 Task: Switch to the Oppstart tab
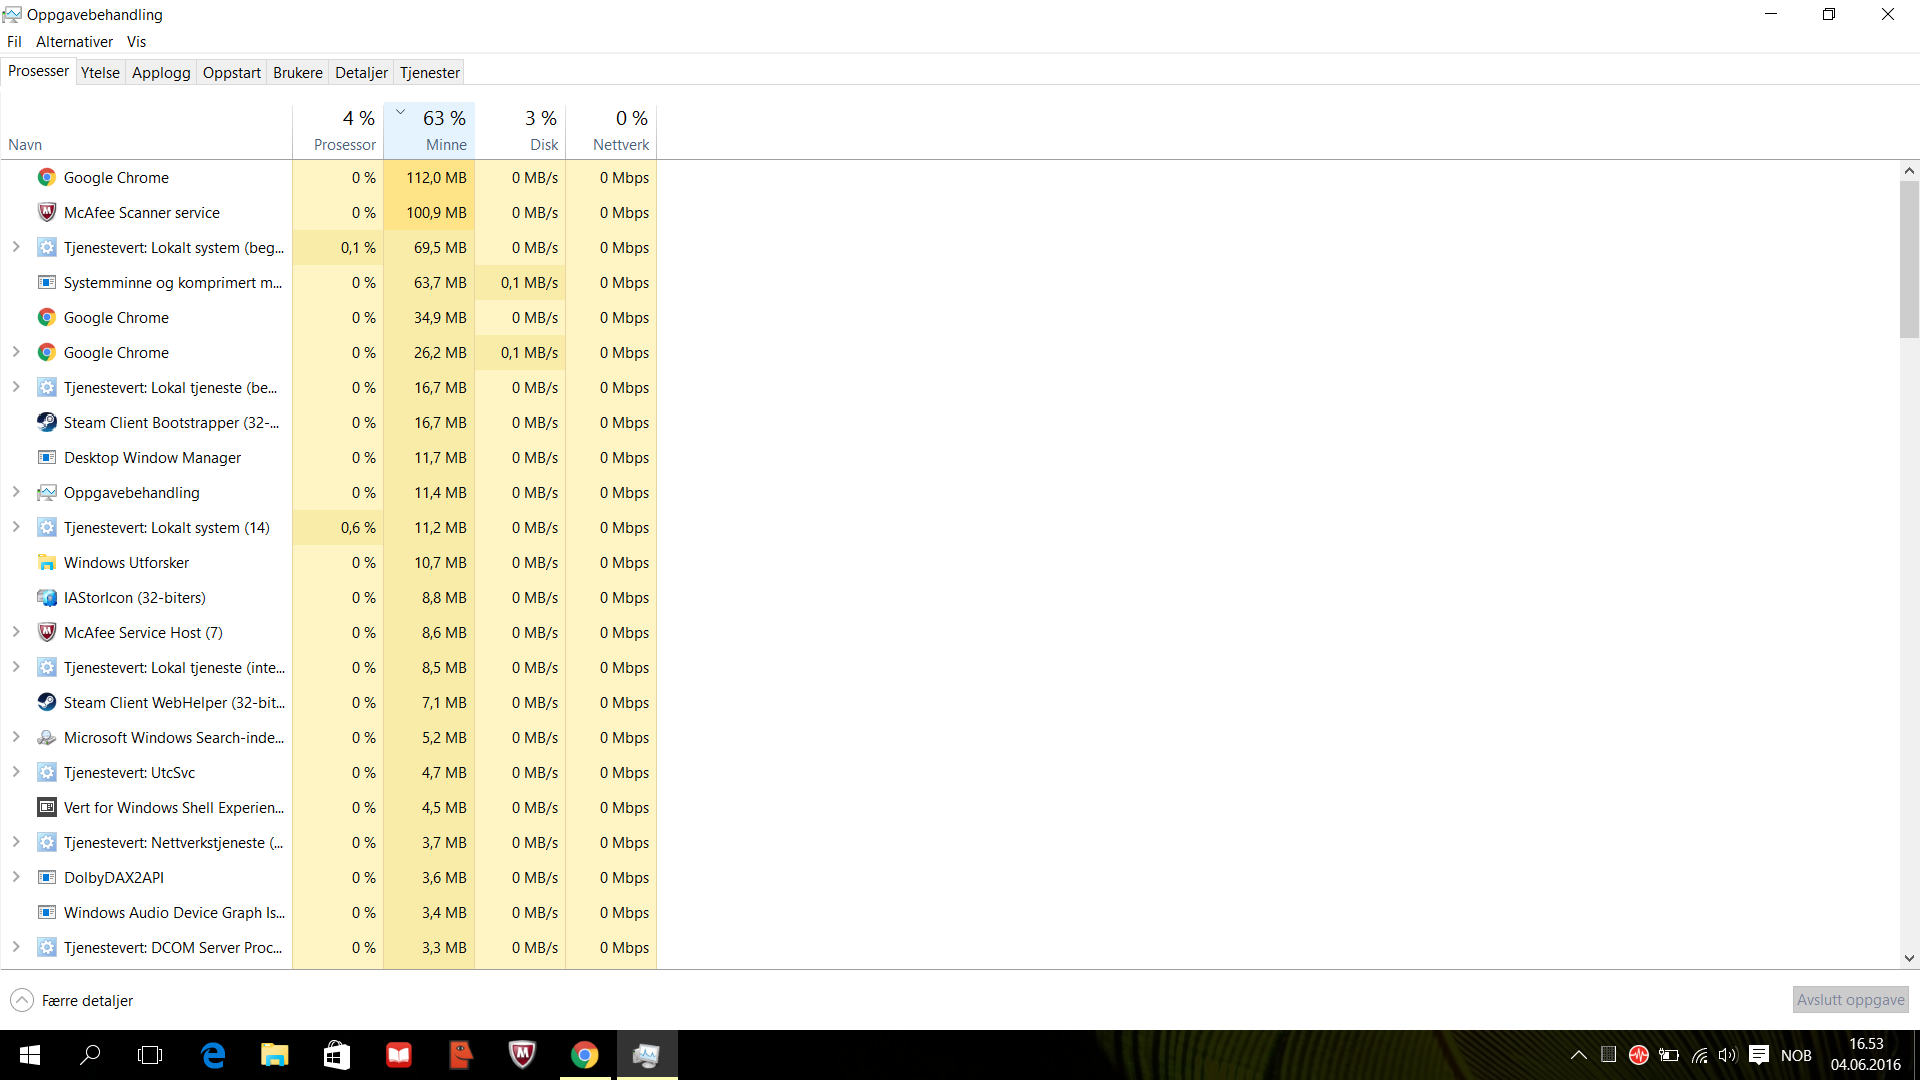click(231, 72)
